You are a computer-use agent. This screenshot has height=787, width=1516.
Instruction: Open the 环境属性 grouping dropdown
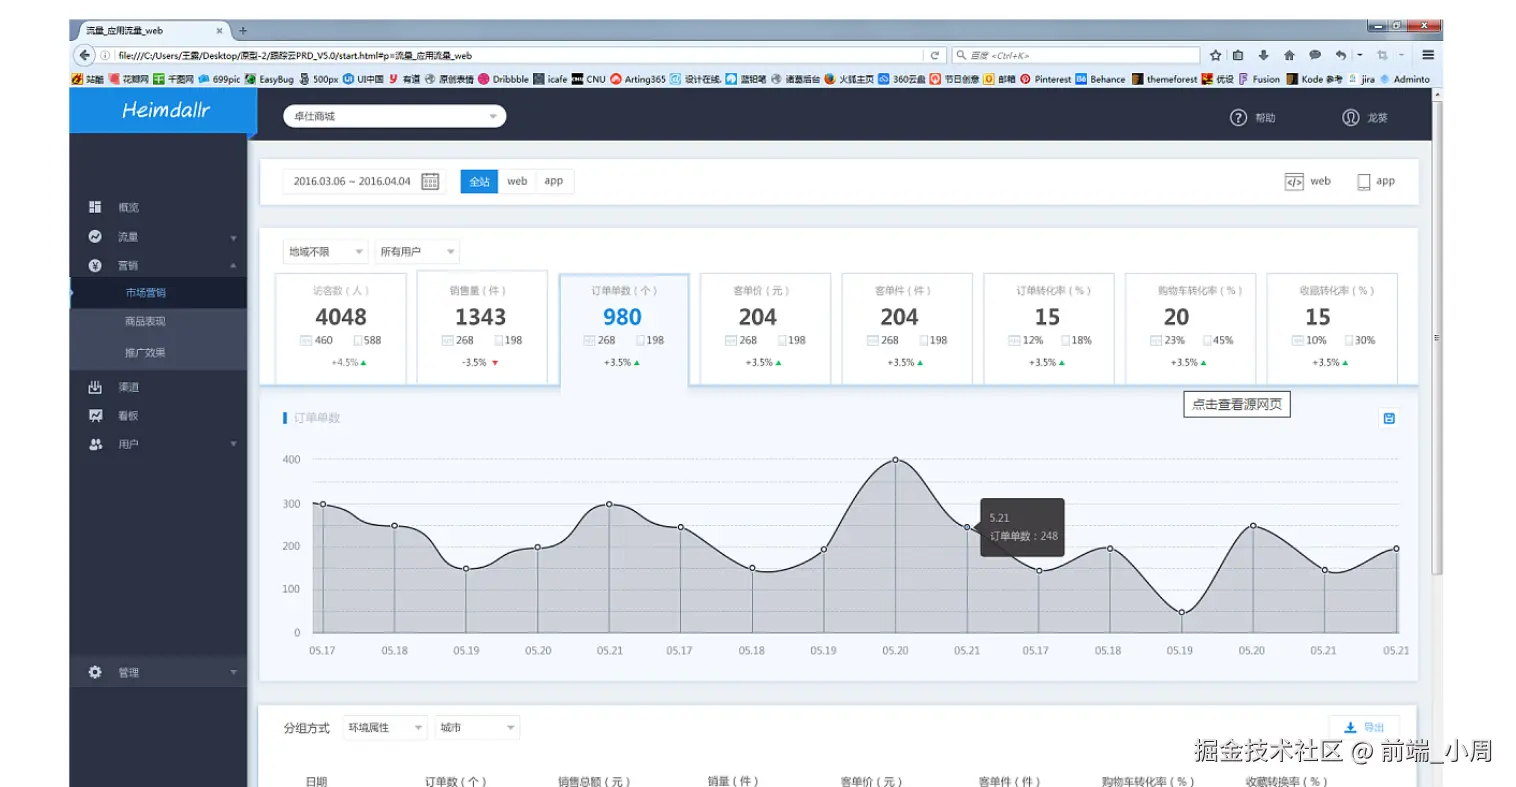(385, 728)
